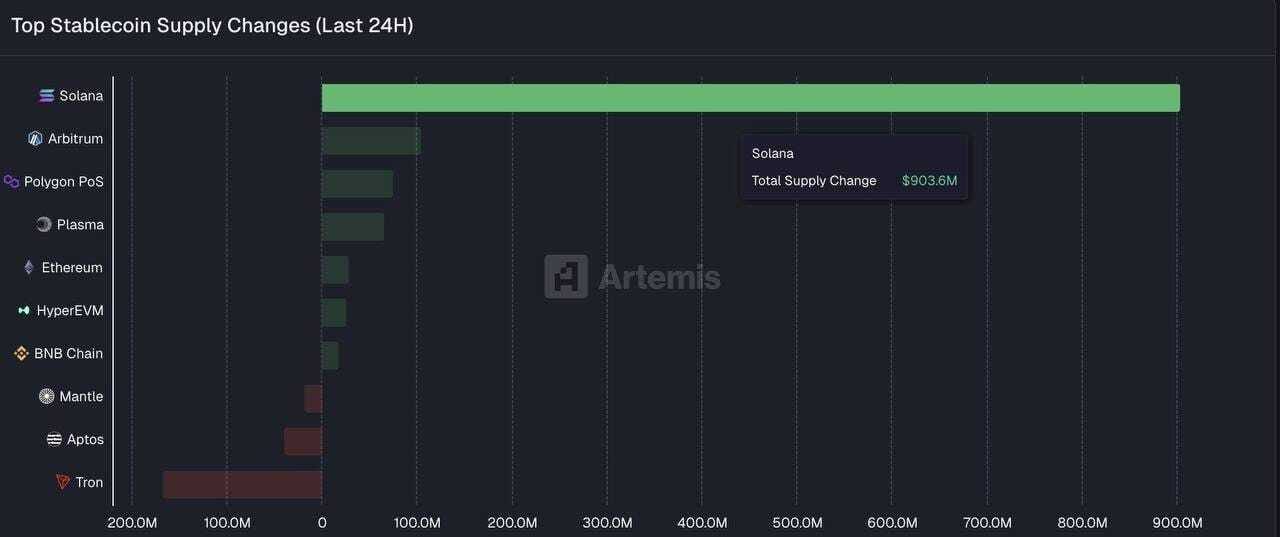Select the red Tron negative bar

tap(242, 485)
